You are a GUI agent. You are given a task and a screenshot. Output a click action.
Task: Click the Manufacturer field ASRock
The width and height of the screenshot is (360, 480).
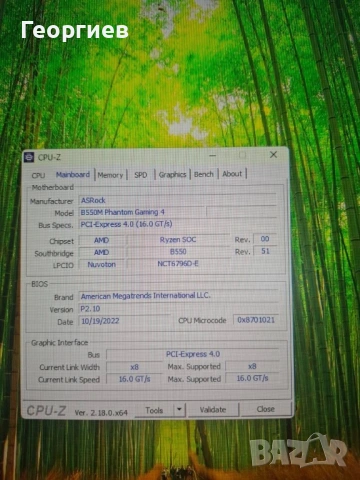click(177, 200)
